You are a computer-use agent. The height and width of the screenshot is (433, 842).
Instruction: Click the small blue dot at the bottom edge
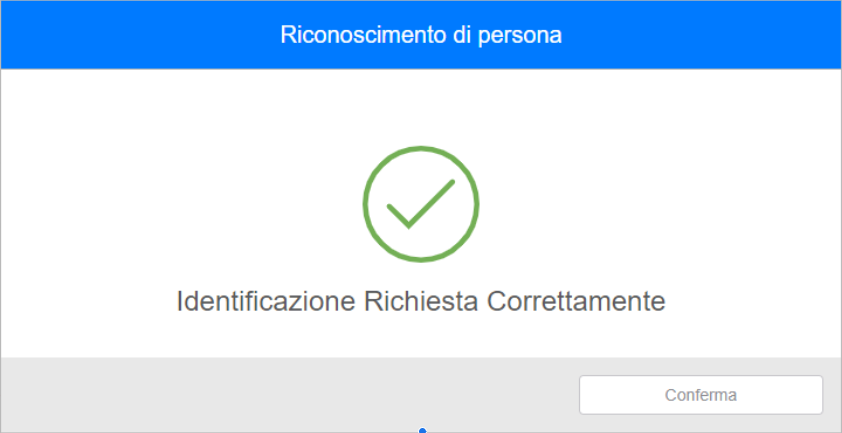pos(423,430)
